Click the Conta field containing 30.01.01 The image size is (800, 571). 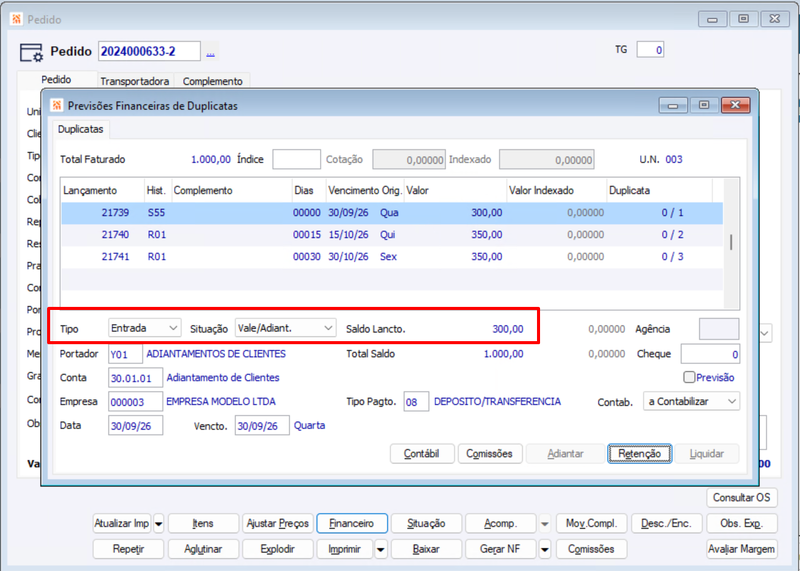pyautogui.click(x=135, y=378)
